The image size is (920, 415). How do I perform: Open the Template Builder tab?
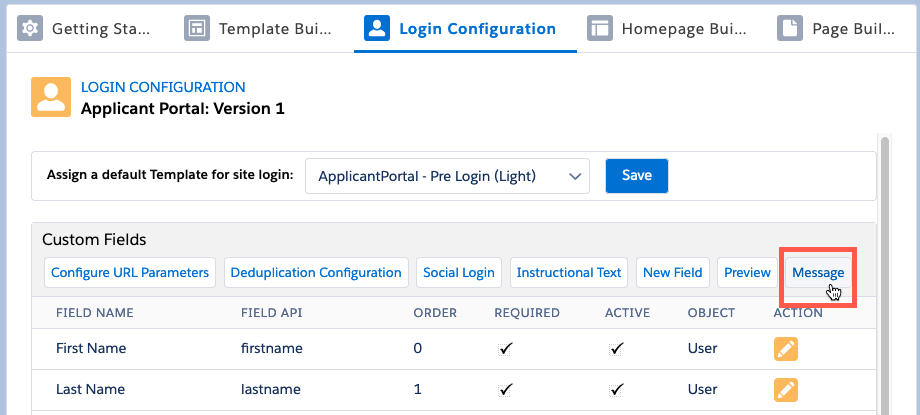click(260, 28)
